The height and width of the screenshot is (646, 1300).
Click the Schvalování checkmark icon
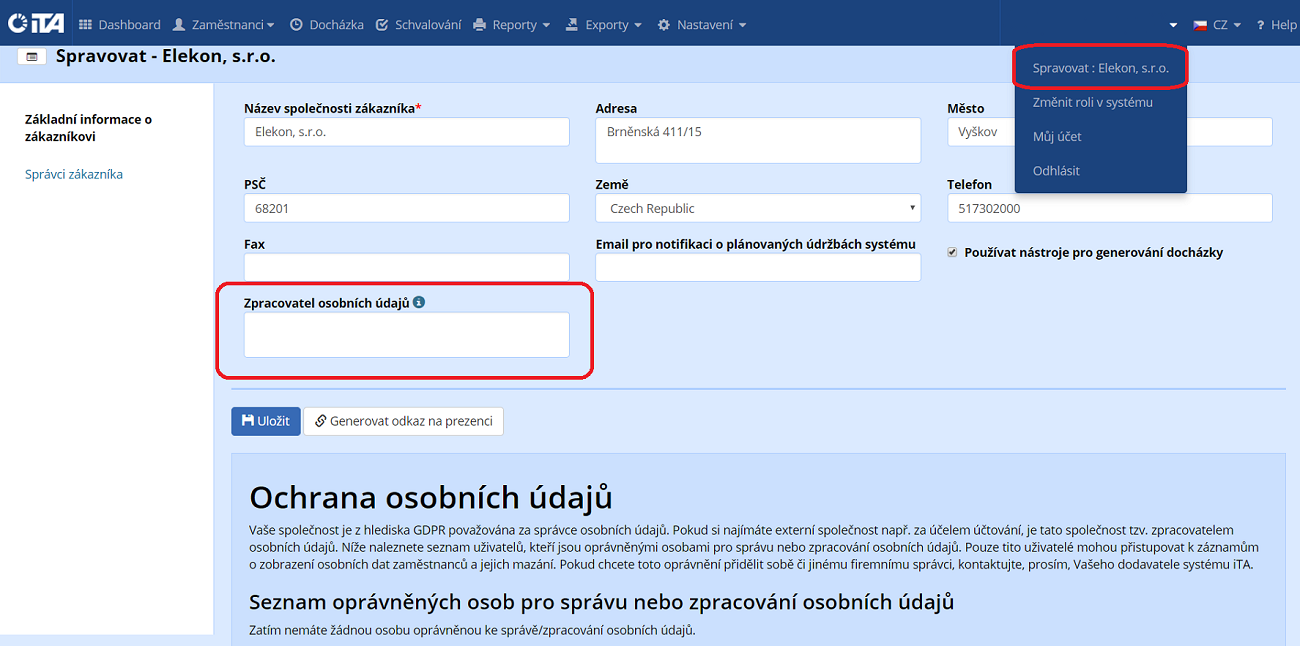382,24
